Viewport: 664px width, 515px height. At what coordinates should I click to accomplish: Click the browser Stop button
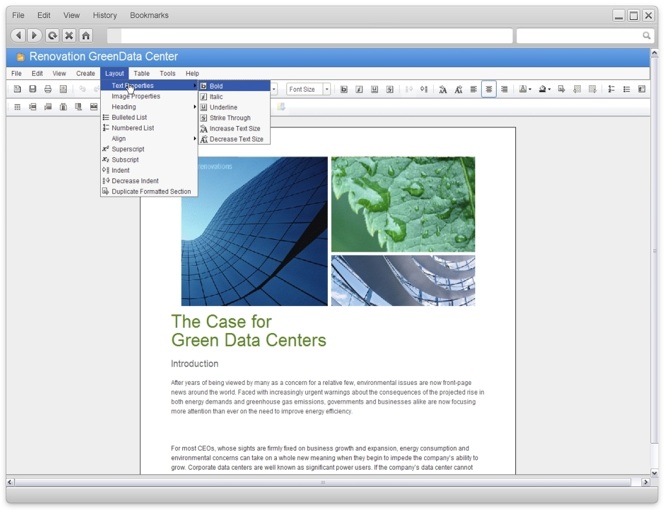pos(69,35)
